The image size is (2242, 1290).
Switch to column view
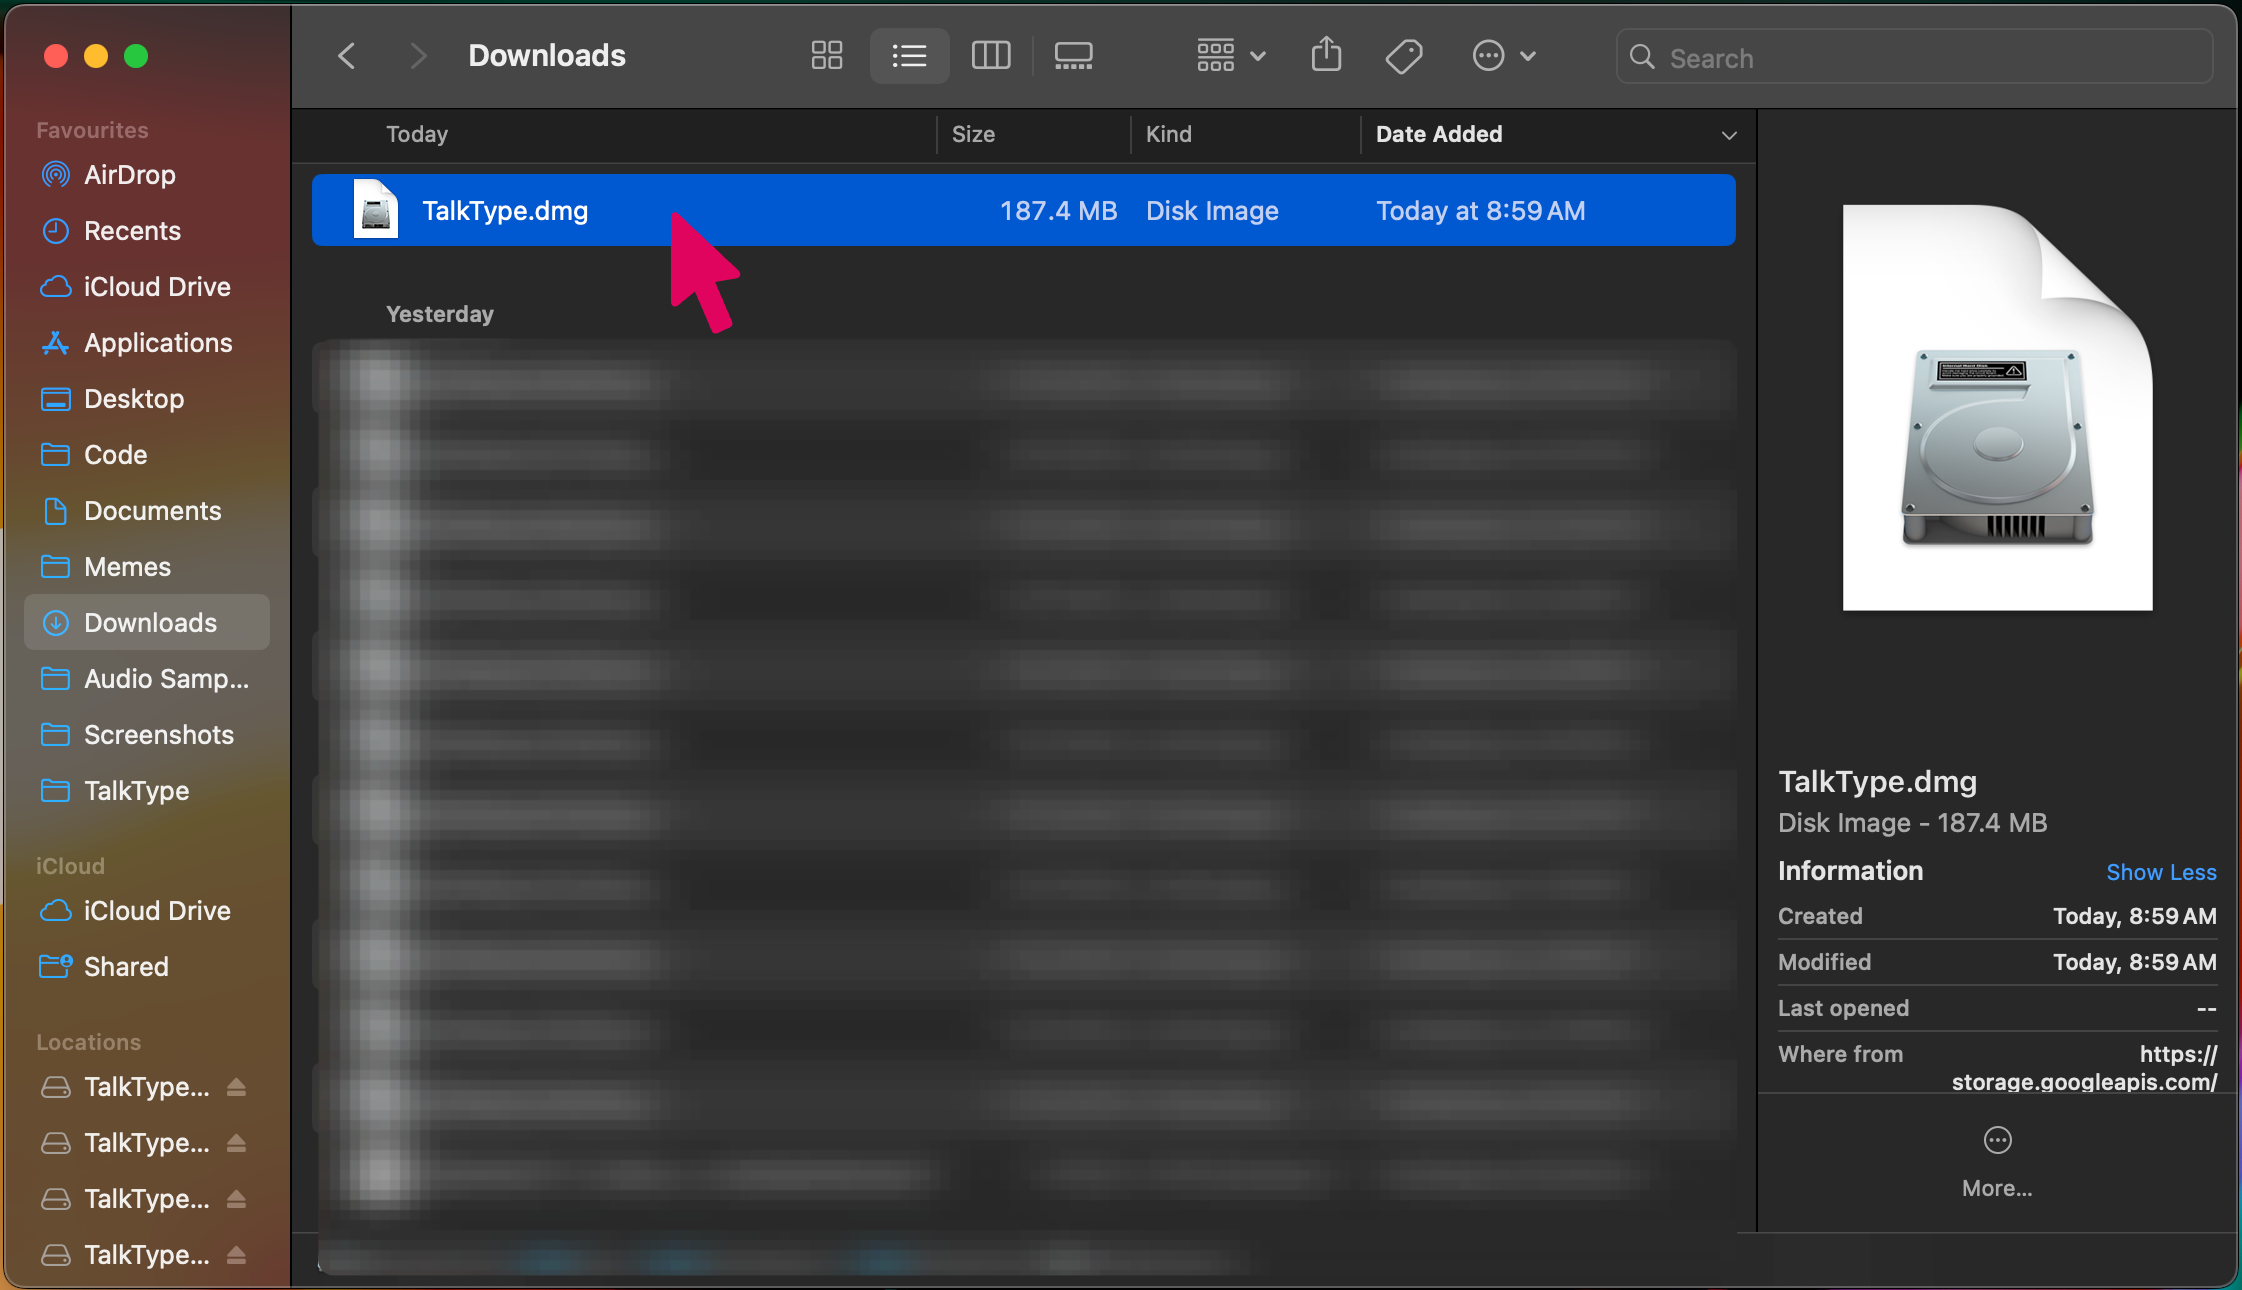991,56
